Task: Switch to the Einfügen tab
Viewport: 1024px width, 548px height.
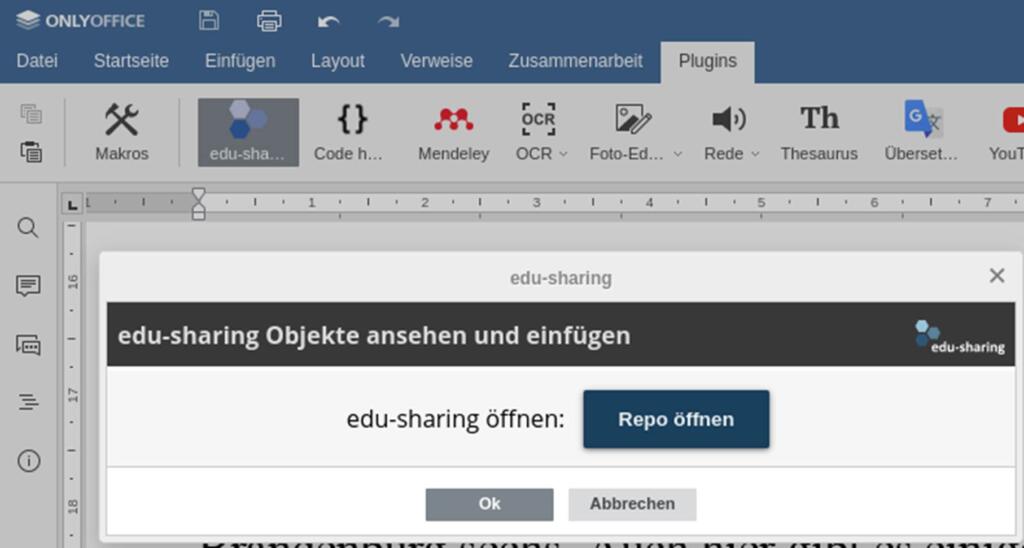Action: [x=240, y=61]
